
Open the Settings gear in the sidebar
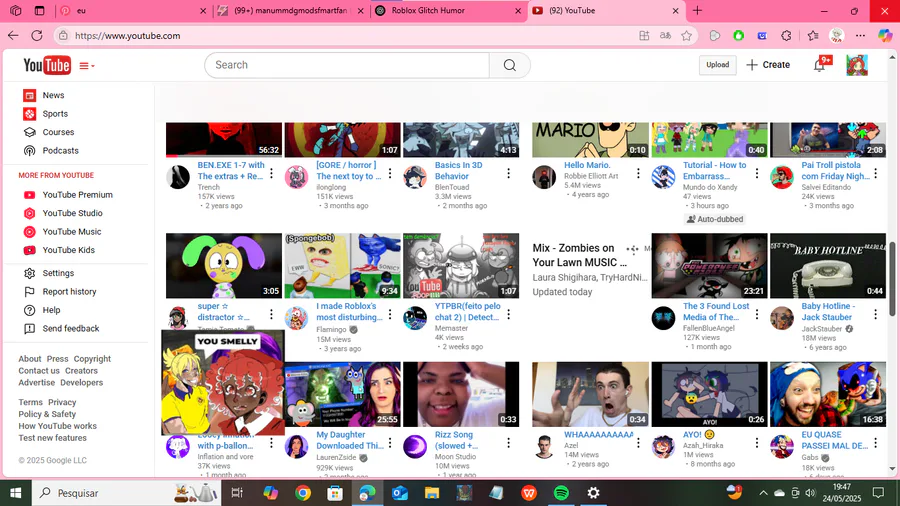29,273
